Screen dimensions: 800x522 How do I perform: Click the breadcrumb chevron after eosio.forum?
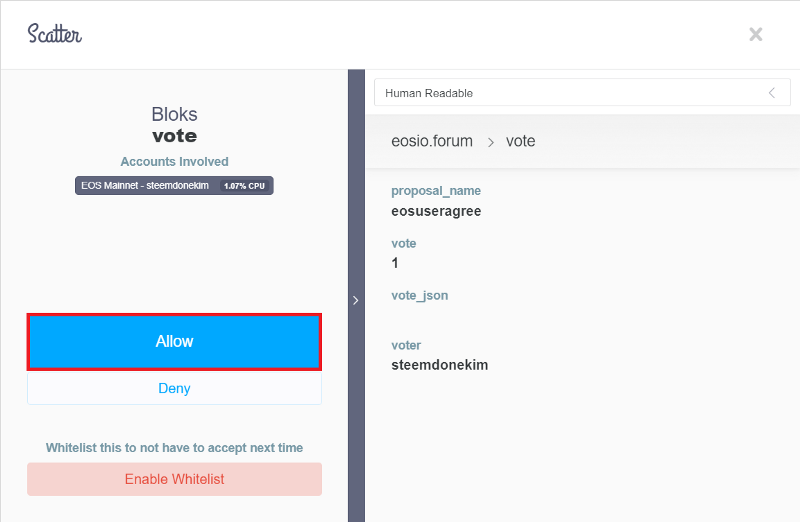click(x=490, y=142)
